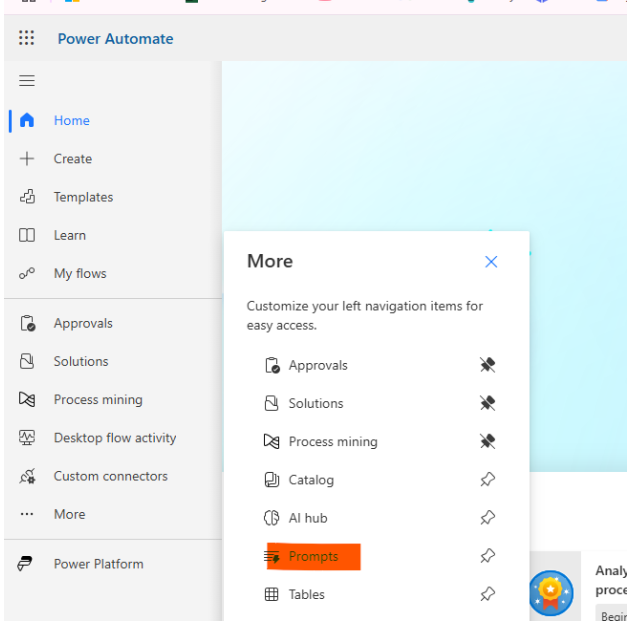Pin Catalog to left navigation

(487, 479)
